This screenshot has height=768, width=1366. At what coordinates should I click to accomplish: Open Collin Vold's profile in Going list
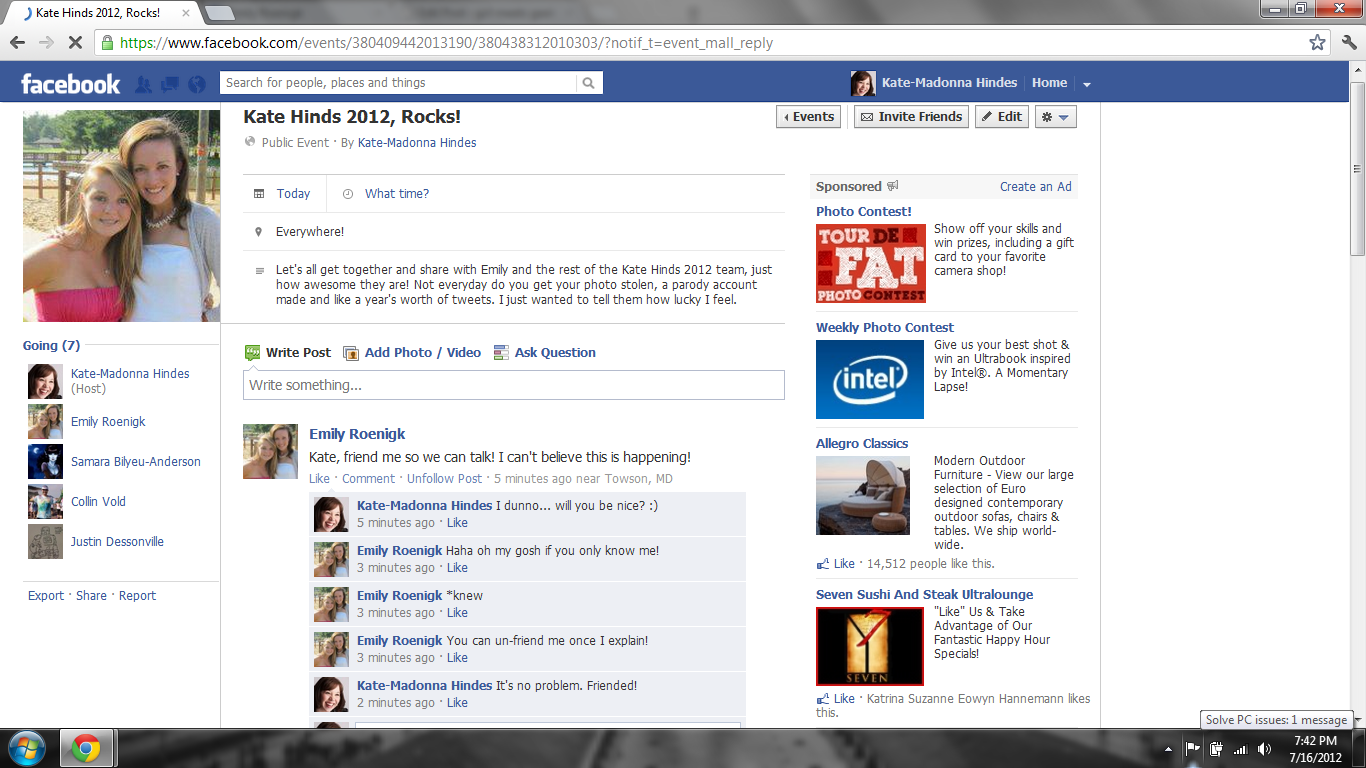[x=98, y=502]
